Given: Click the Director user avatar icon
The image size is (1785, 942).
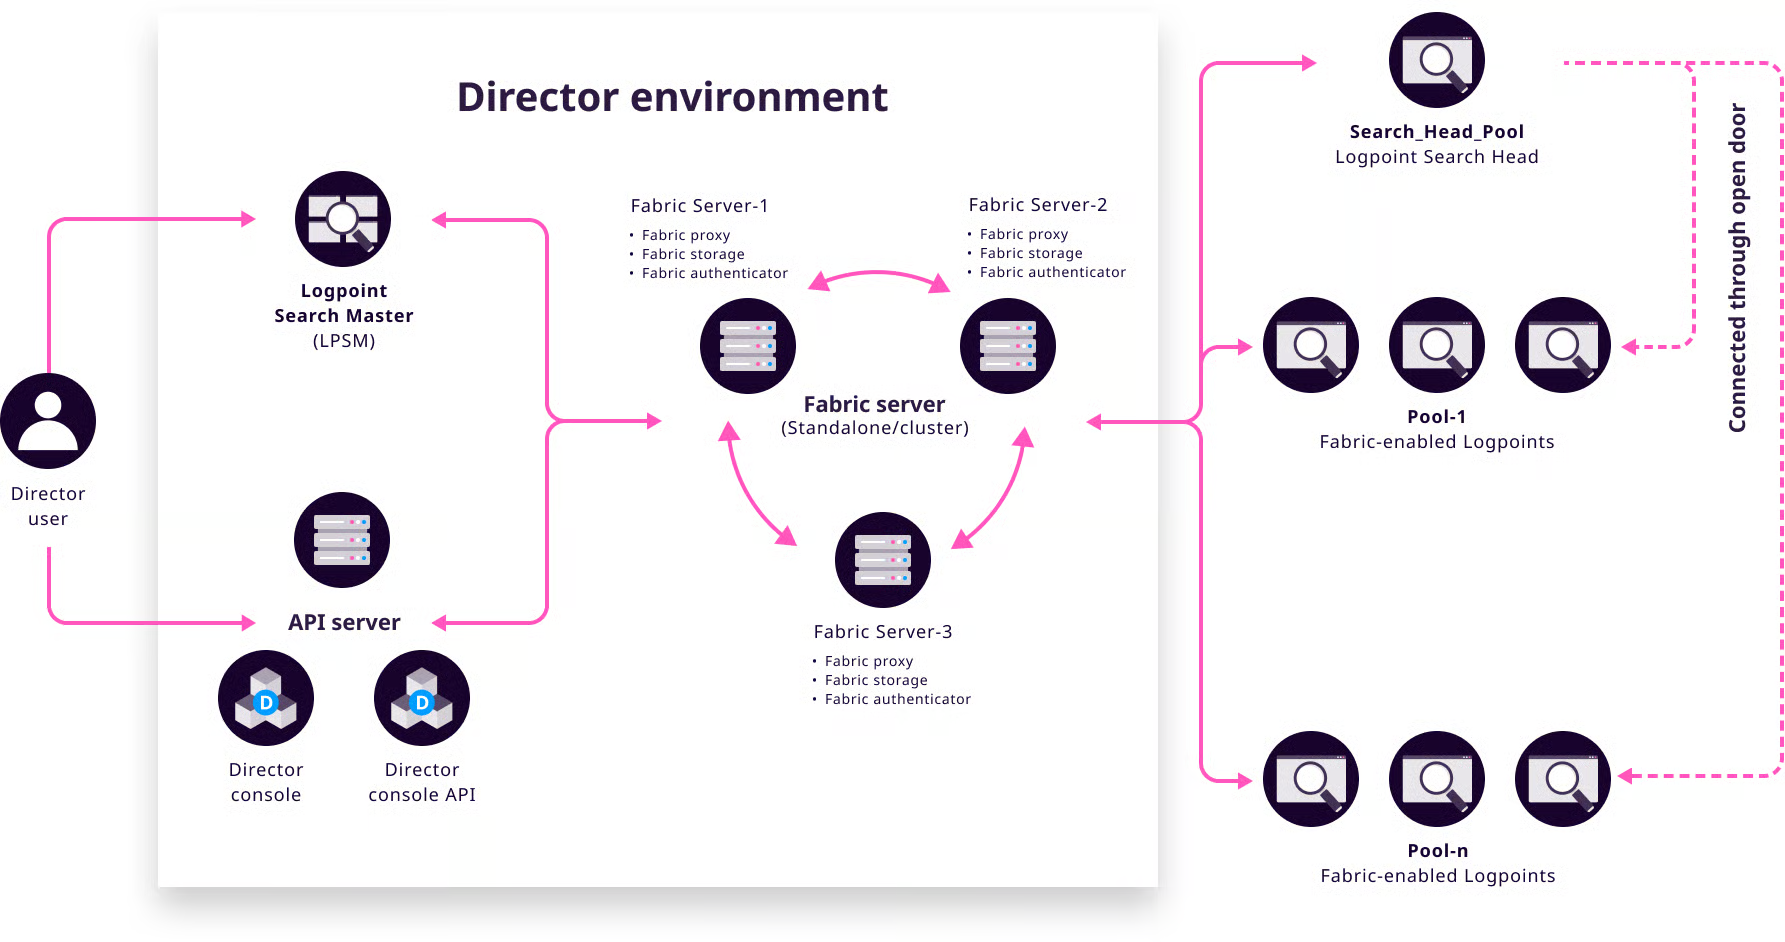Looking at the screenshot, I should tap(48, 421).
